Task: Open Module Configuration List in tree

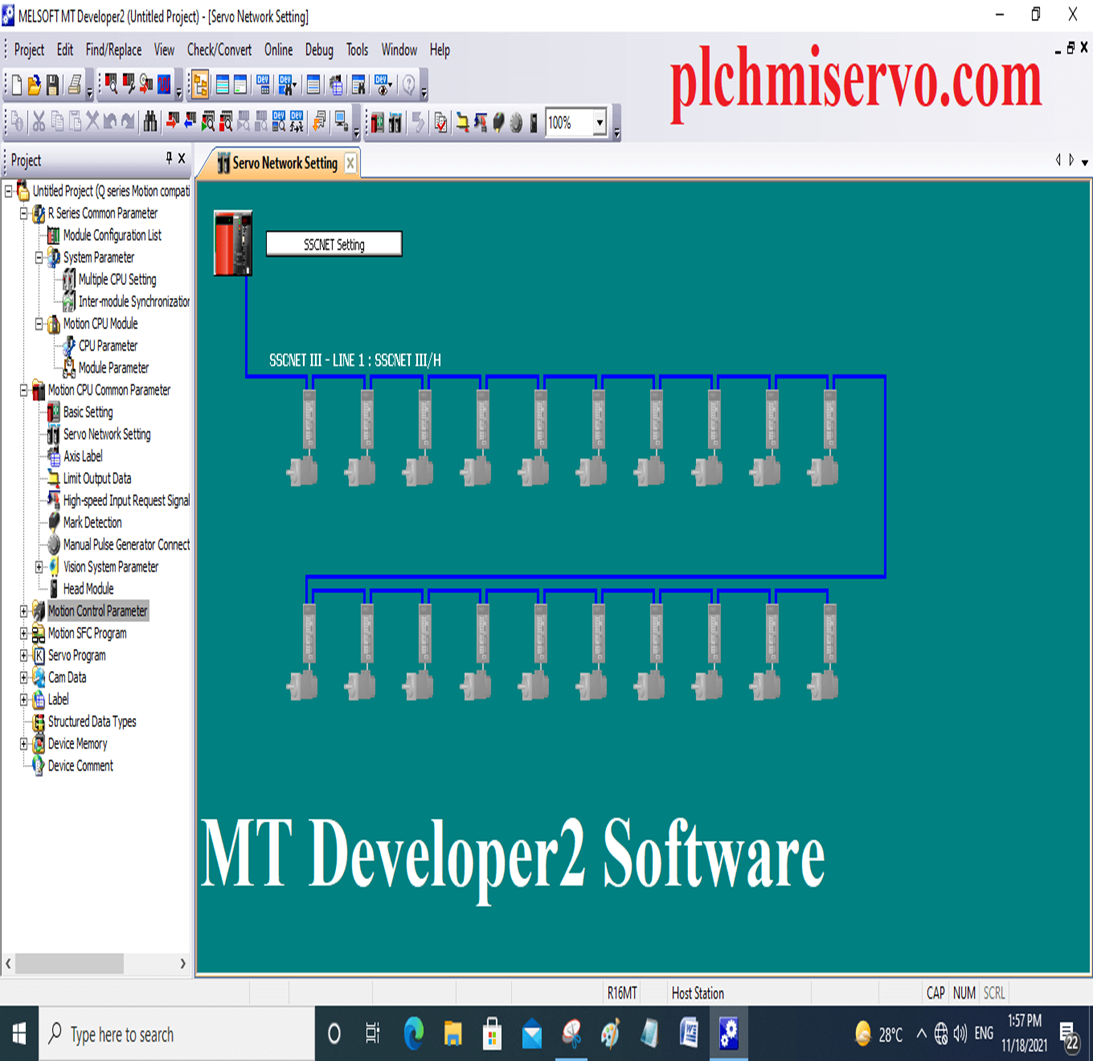Action: click(112, 235)
